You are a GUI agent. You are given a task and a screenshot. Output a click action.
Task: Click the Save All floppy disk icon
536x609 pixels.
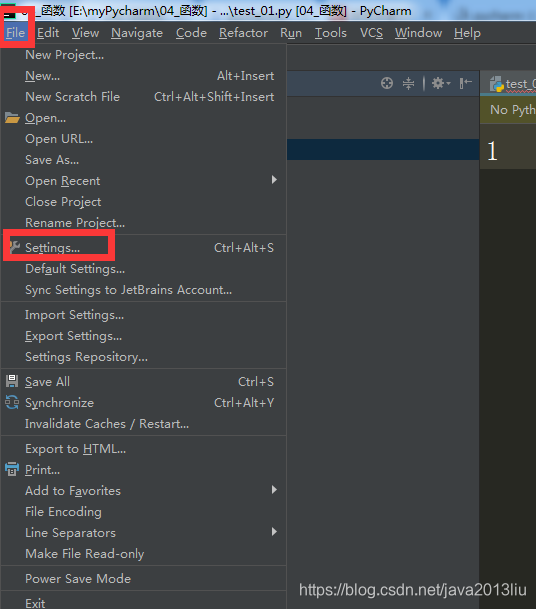[12, 381]
